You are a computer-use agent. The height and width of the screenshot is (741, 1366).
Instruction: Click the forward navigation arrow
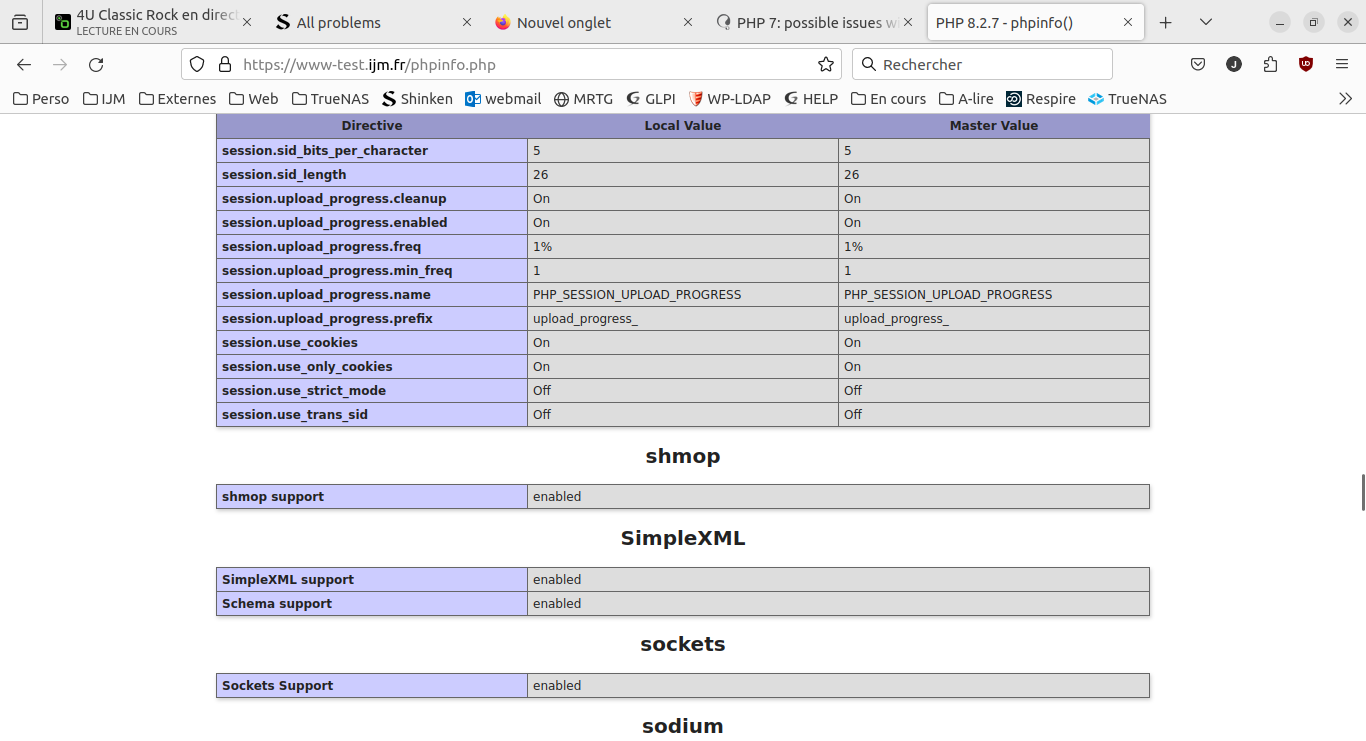click(60, 64)
